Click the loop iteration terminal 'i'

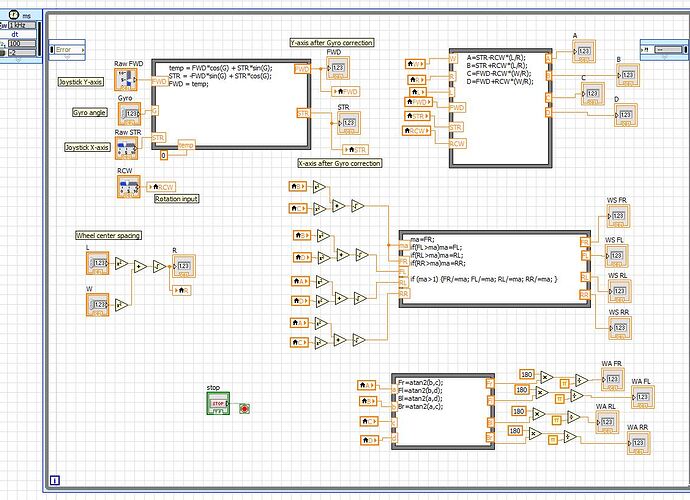coord(55,480)
